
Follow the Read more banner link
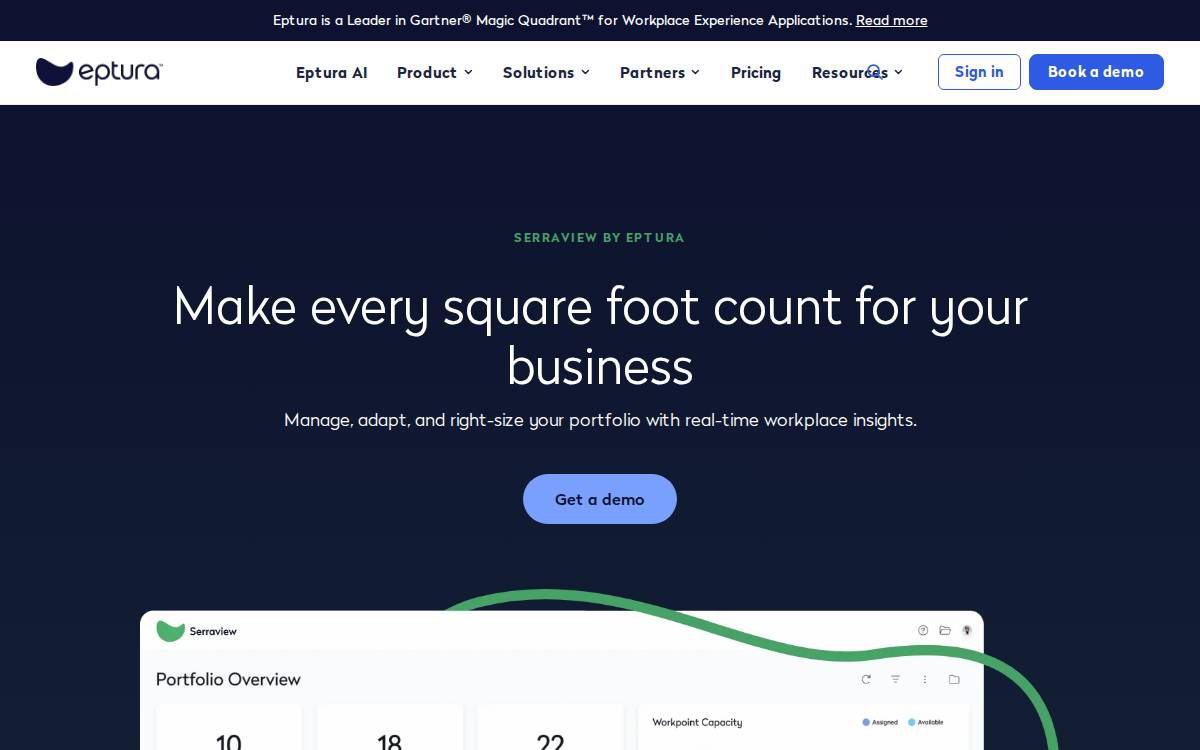click(892, 20)
